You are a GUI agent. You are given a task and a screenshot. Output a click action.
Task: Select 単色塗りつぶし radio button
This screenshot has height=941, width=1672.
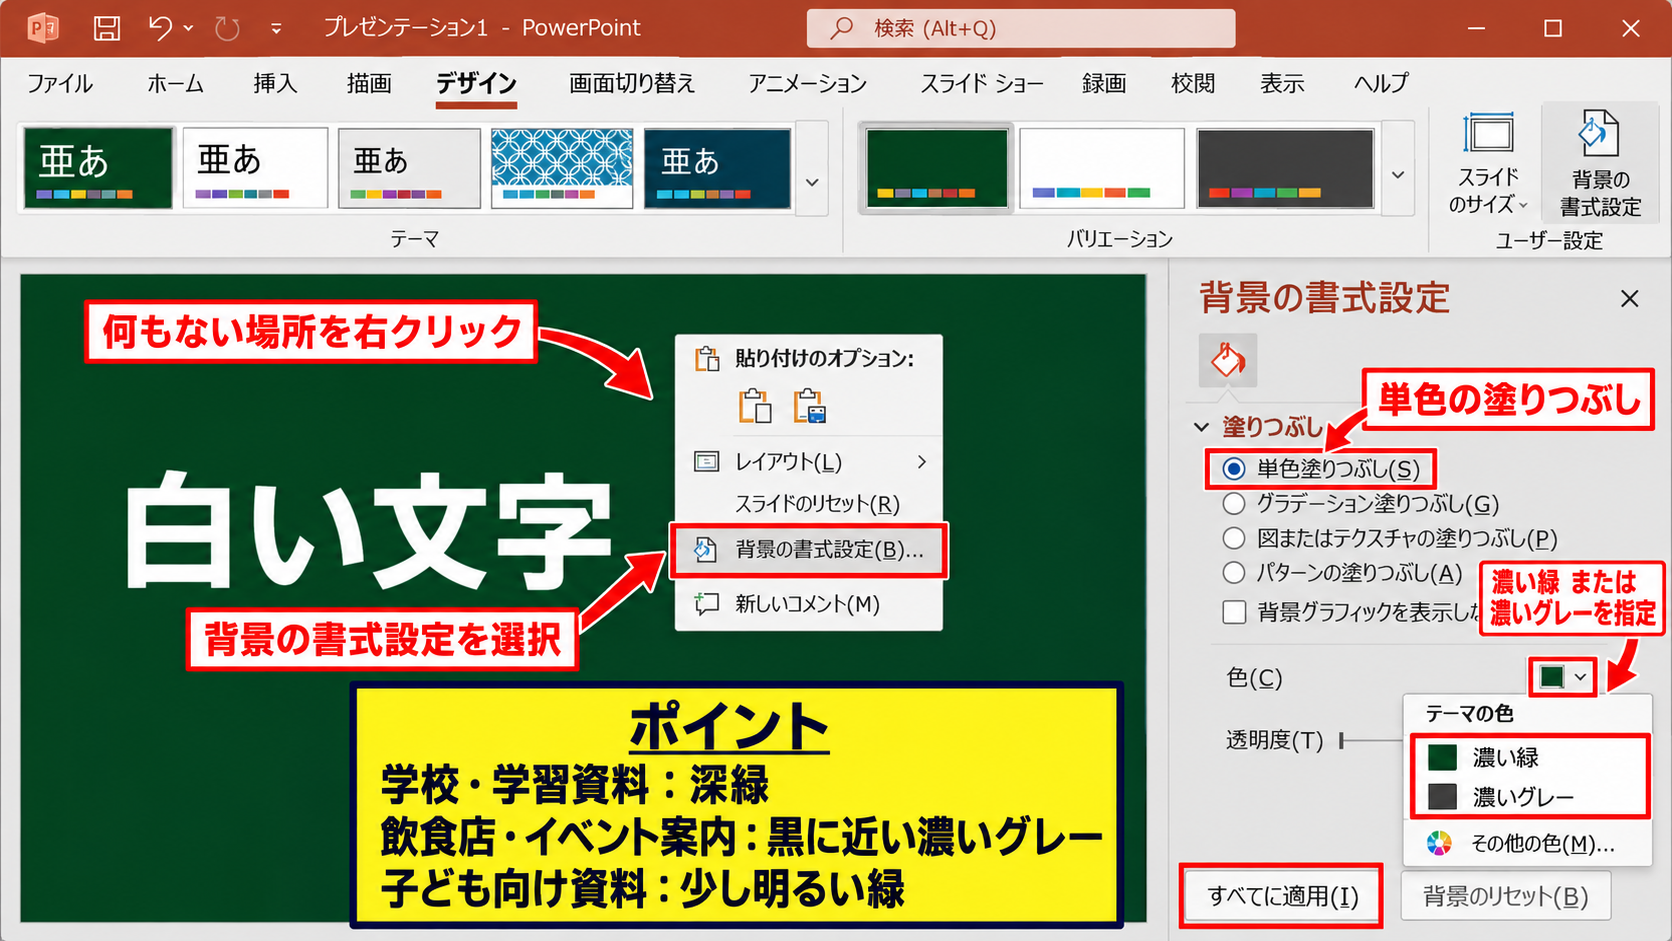[1234, 468]
